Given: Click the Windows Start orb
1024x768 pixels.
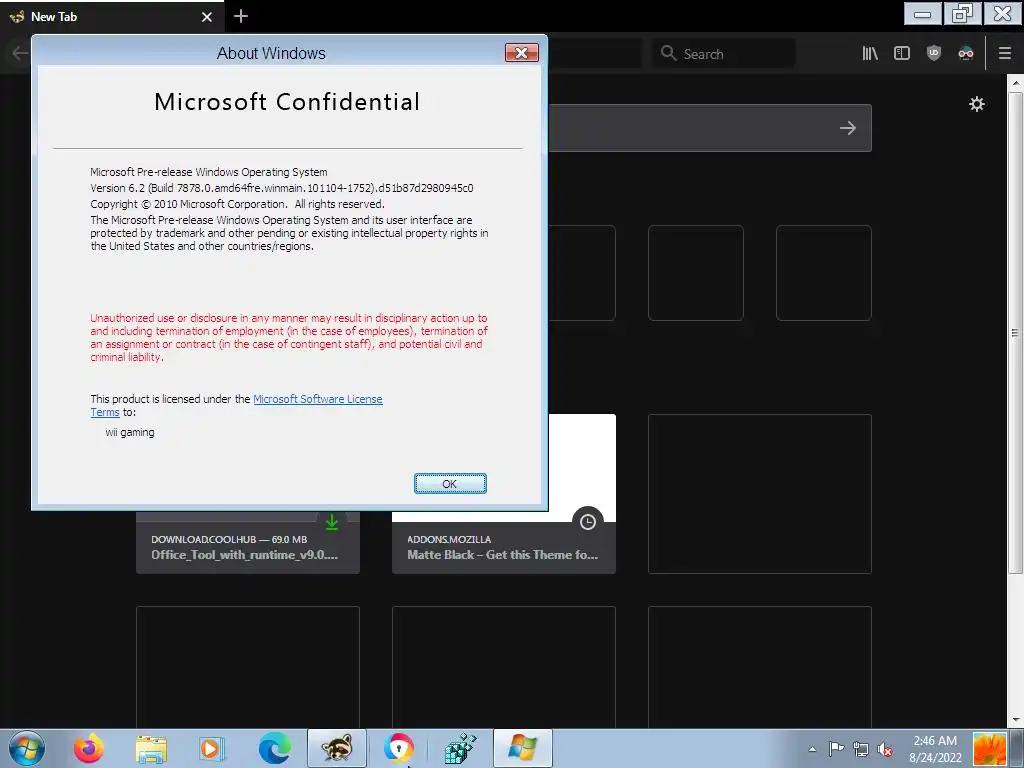Looking at the screenshot, I should (27, 748).
